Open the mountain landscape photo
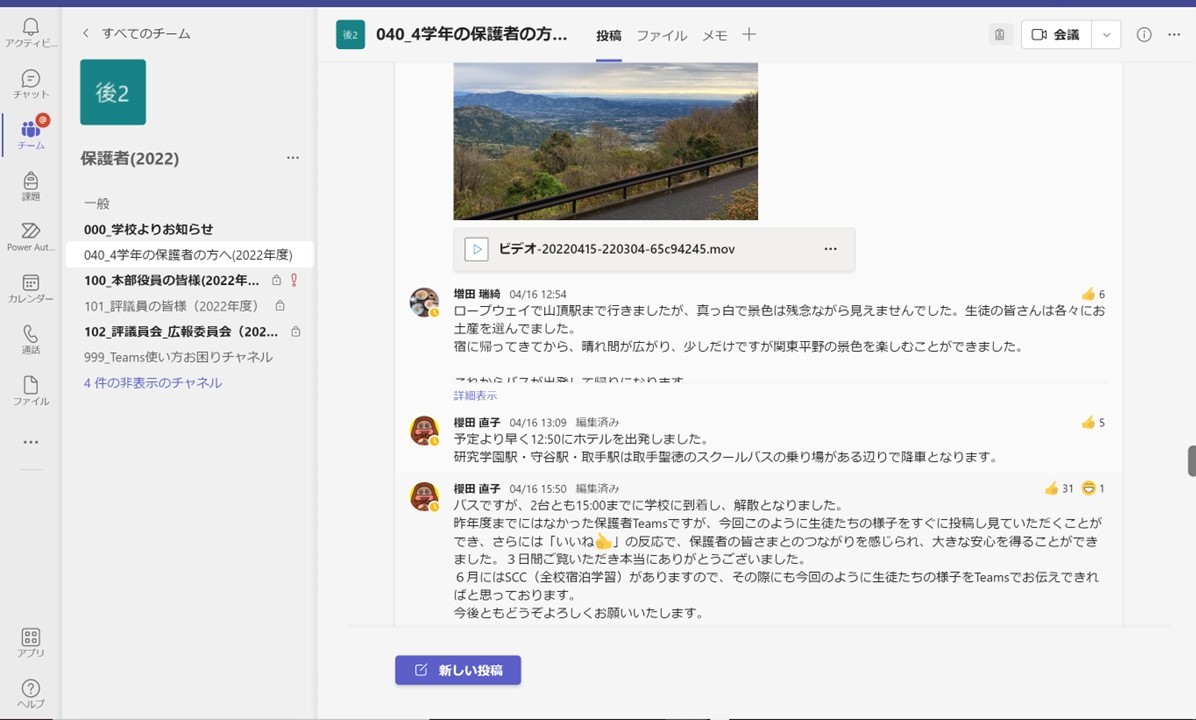The height and width of the screenshot is (720, 1196). 606,141
